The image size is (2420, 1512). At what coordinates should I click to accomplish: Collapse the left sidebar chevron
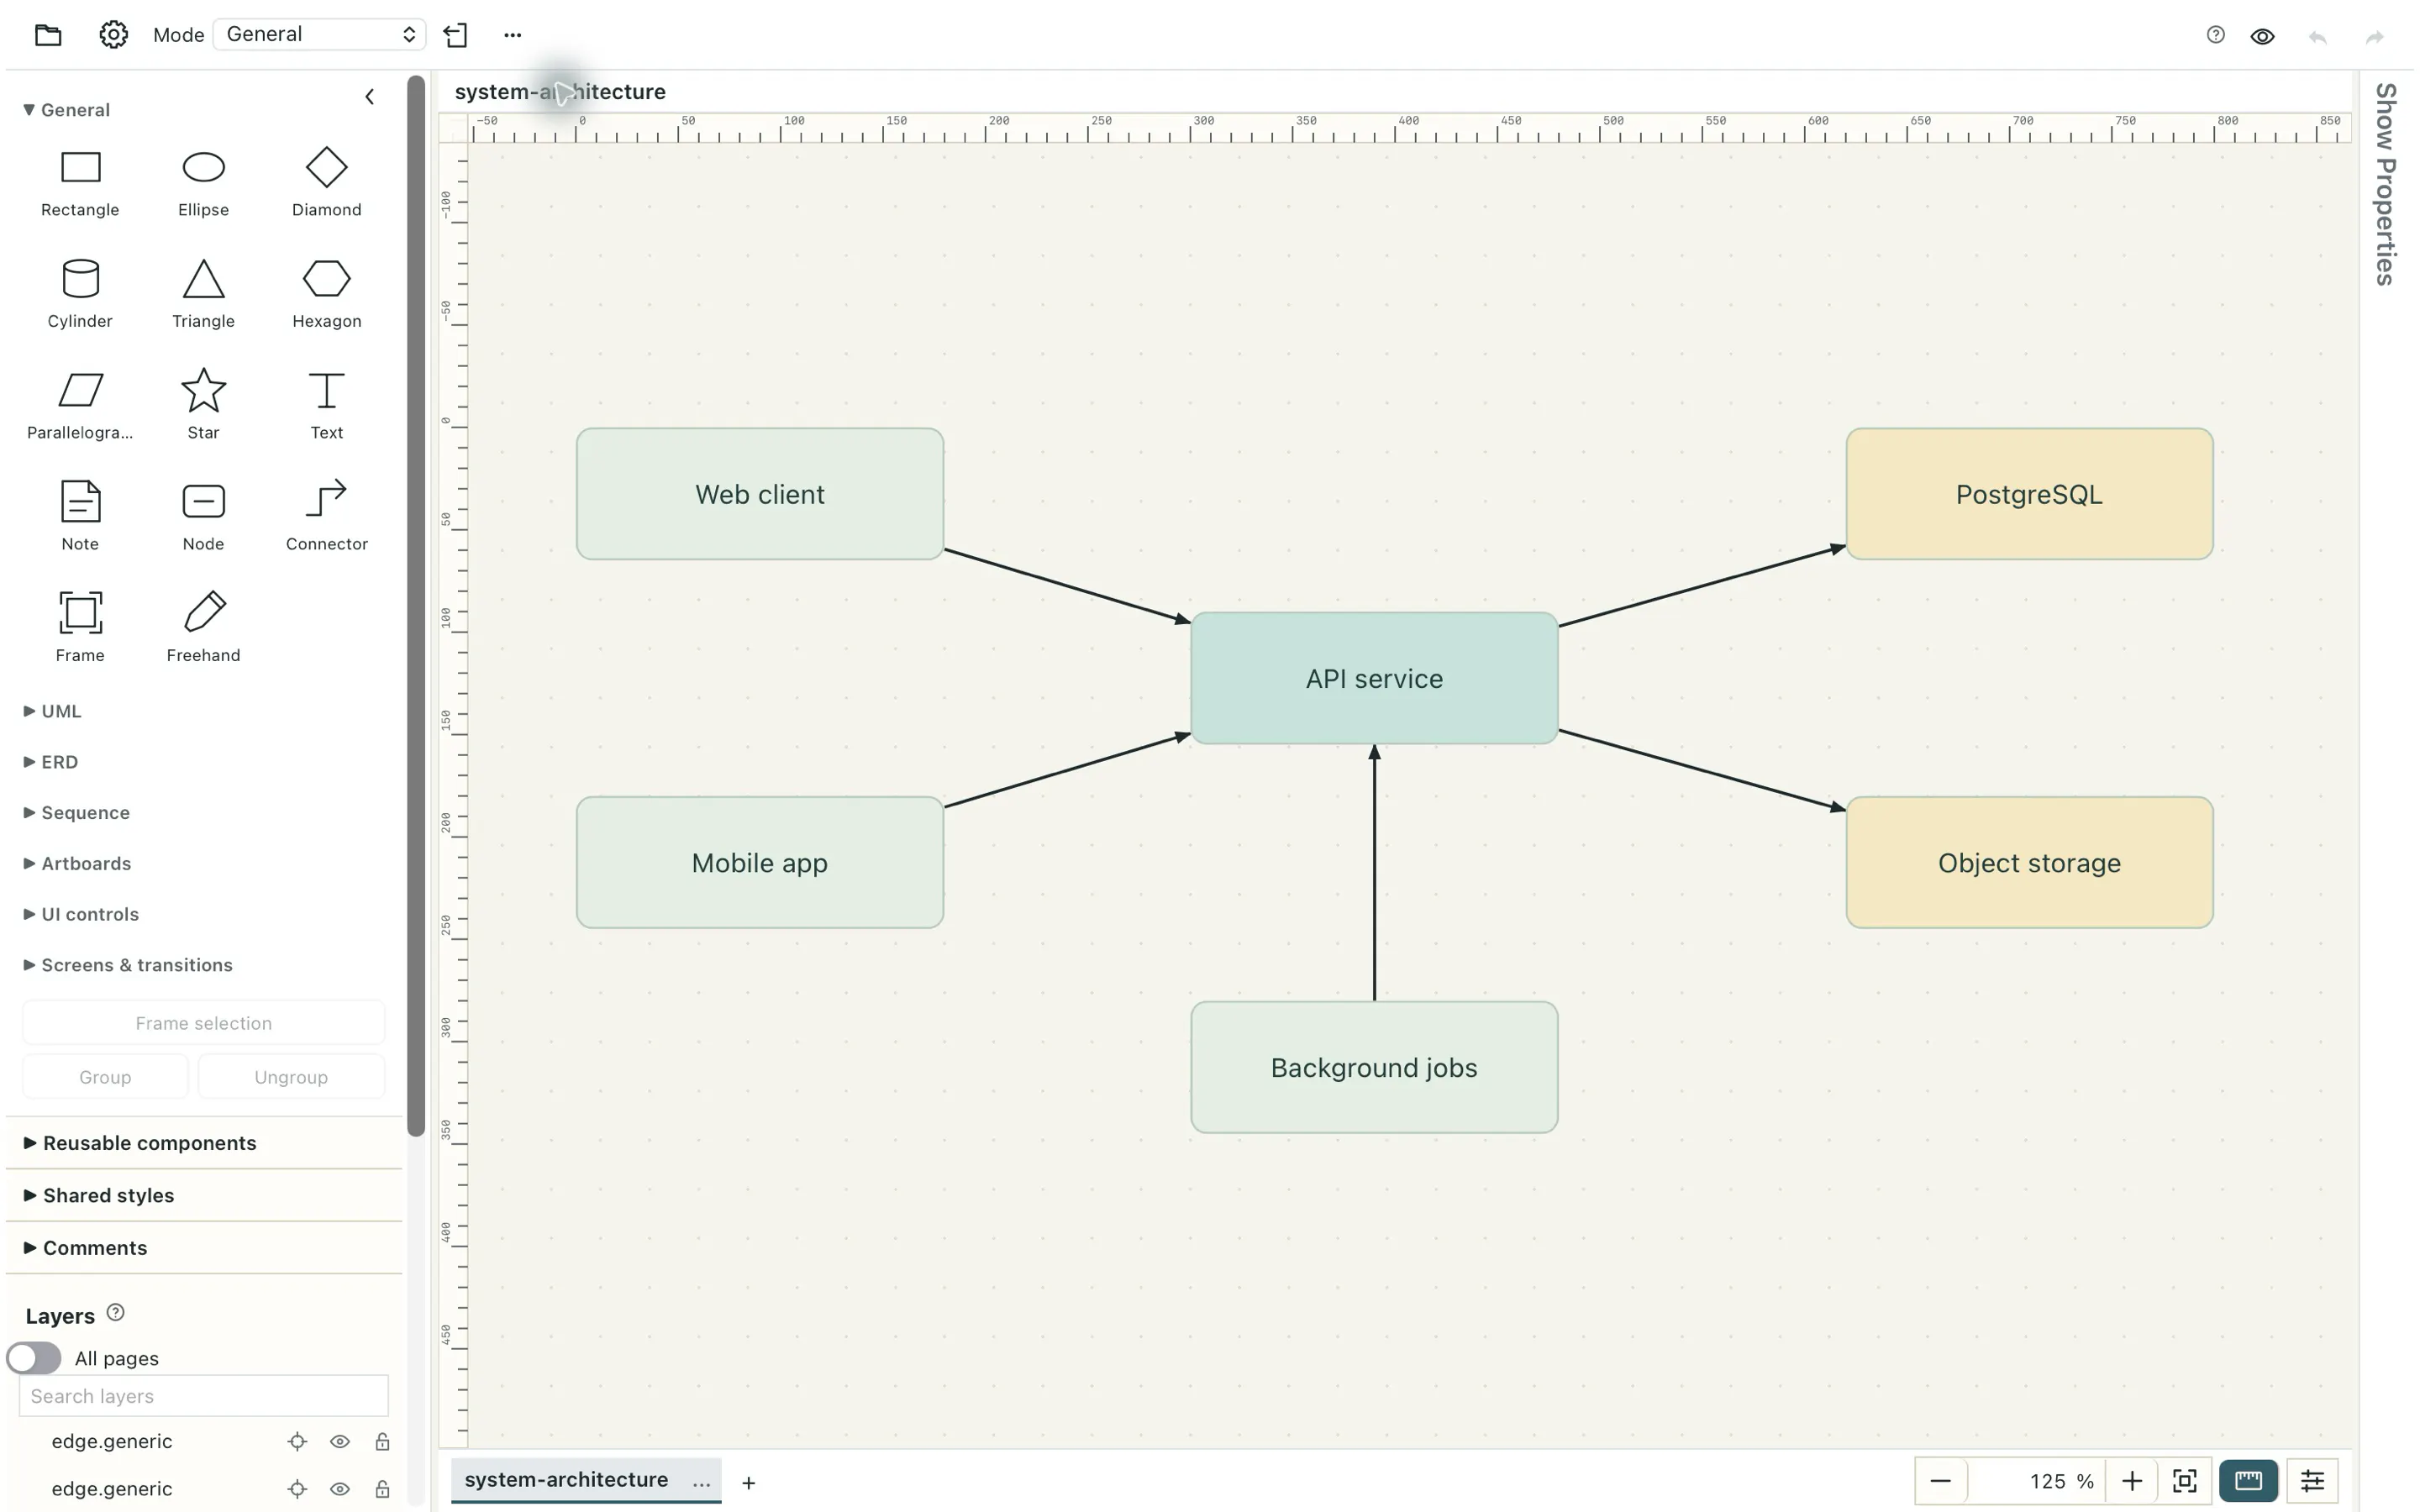click(370, 97)
